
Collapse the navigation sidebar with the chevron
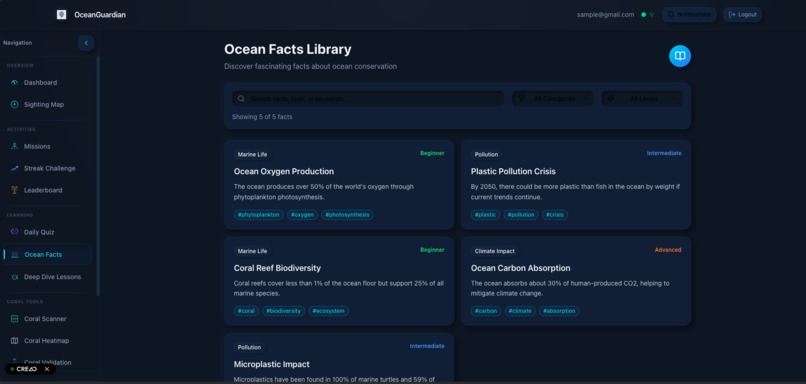pyautogui.click(x=86, y=43)
